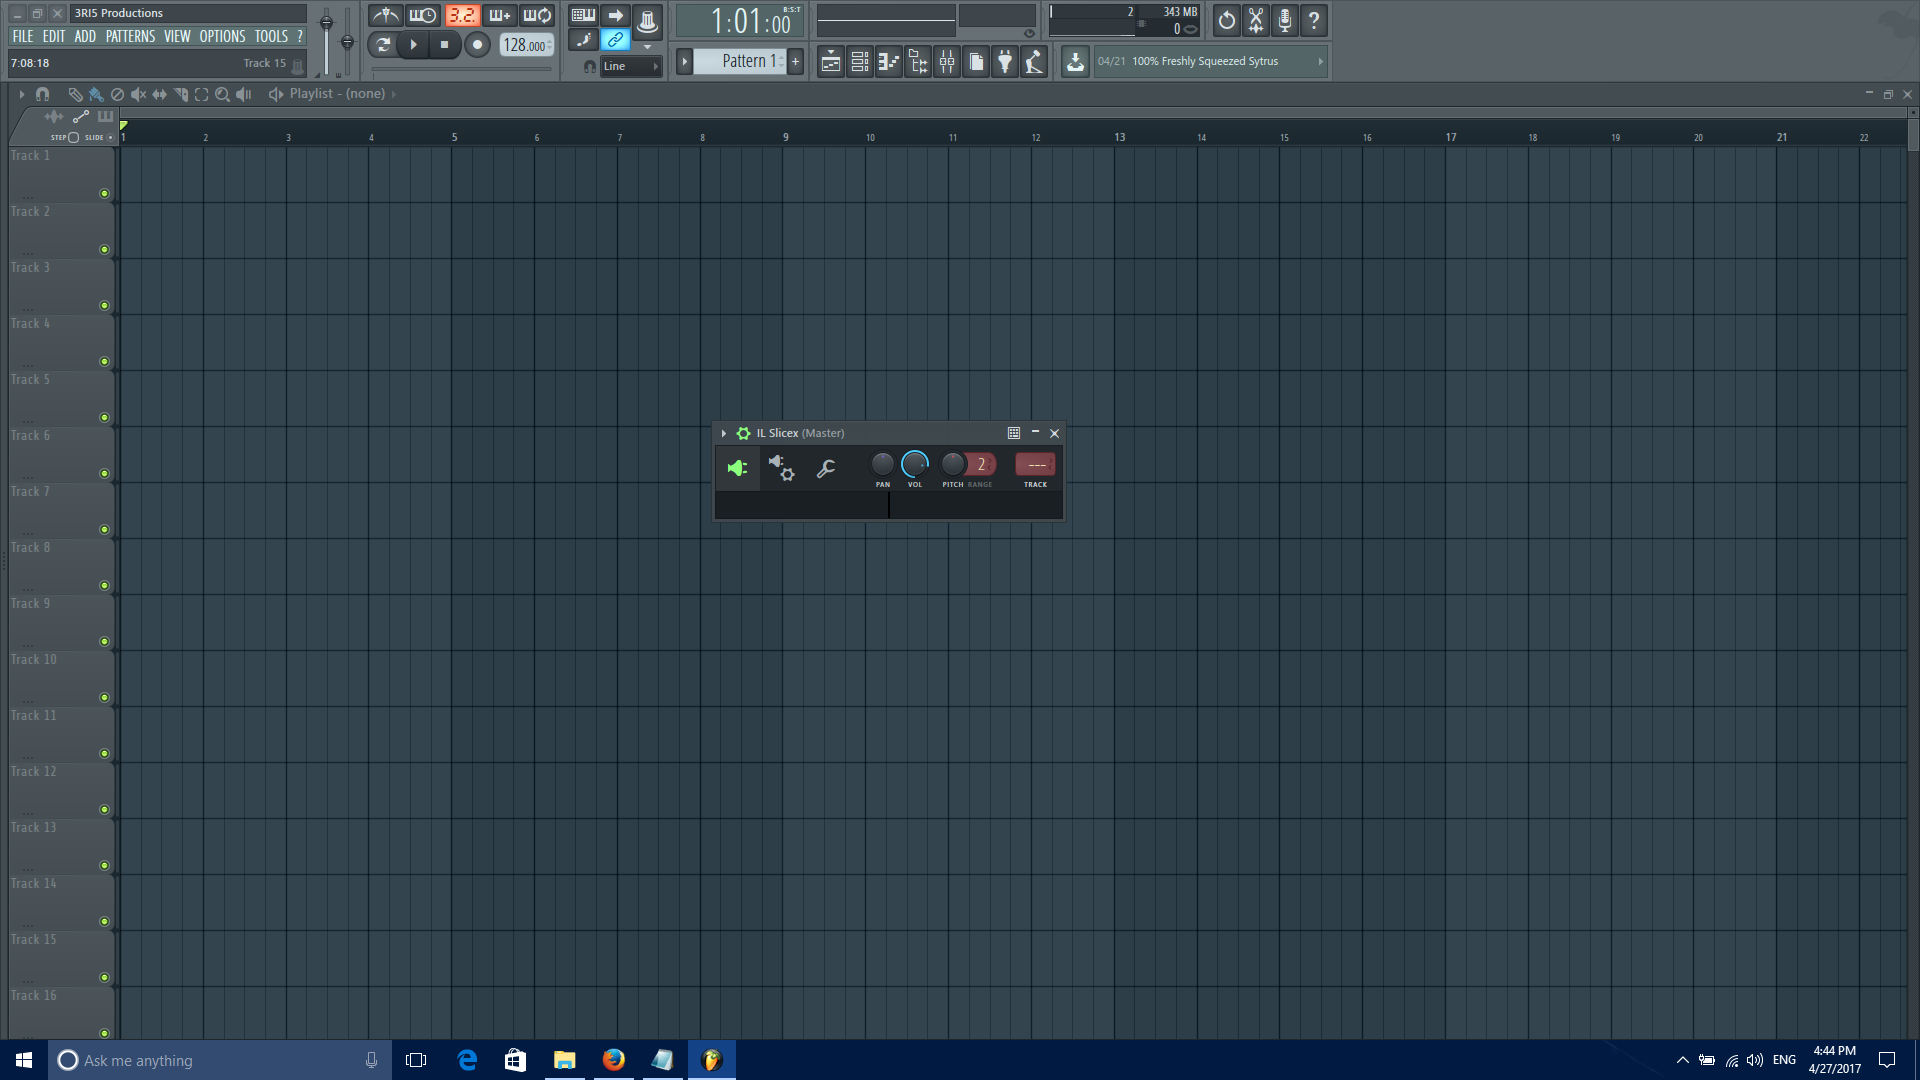Click the tempo tapper icon
This screenshot has width=1920, height=1080.
[1034, 62]
